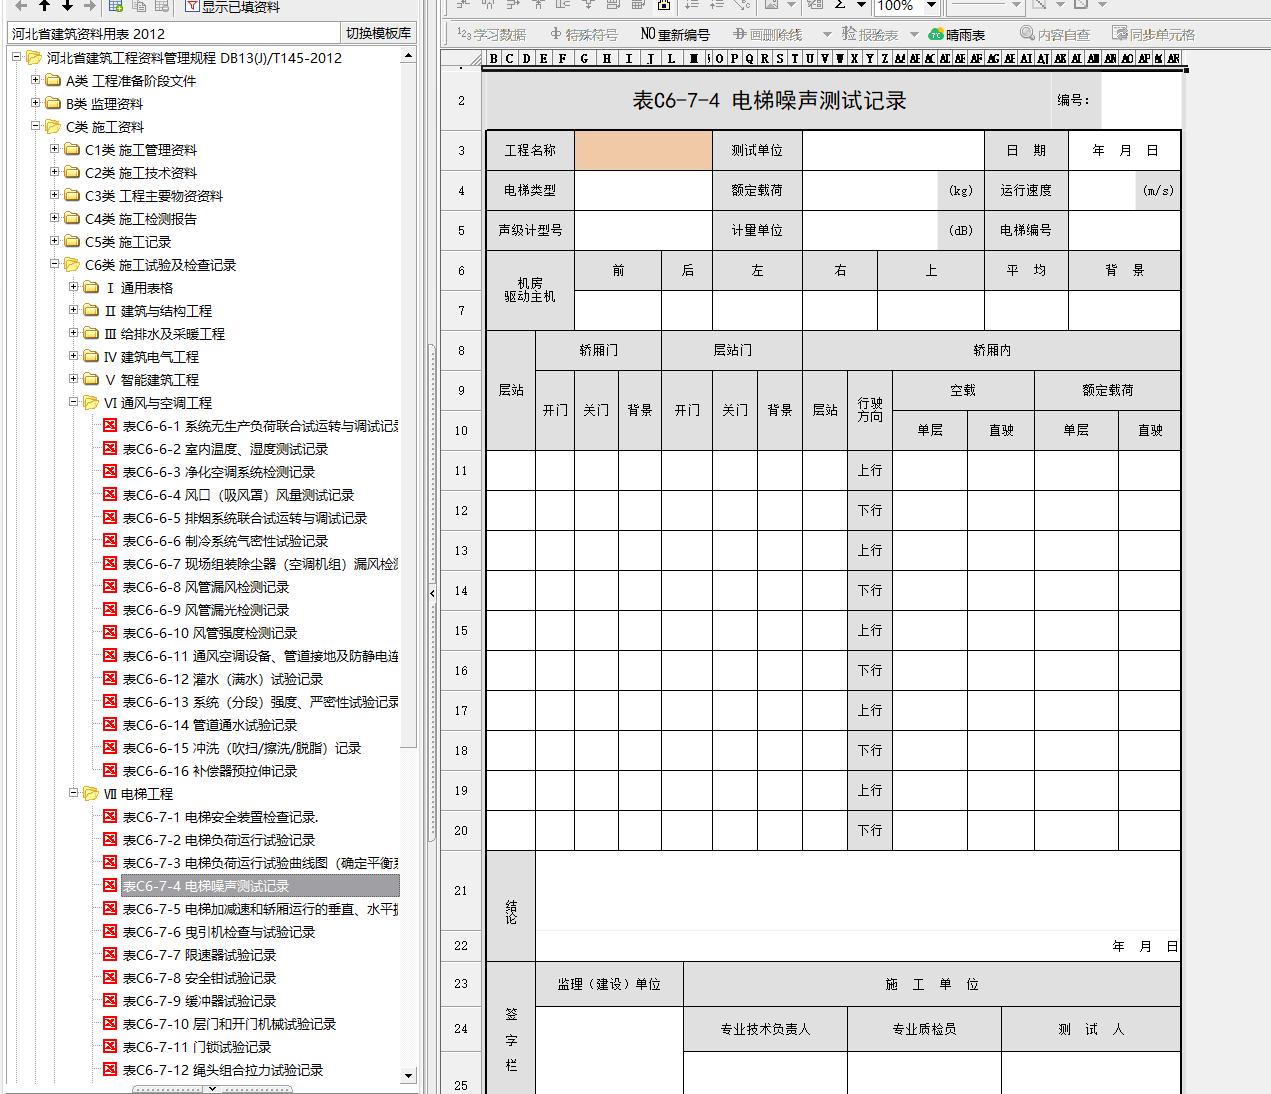Click the NO重新编号 renumber tool
The width and height of the screenshot is (1271, 1094).
[x=675, y=34]
